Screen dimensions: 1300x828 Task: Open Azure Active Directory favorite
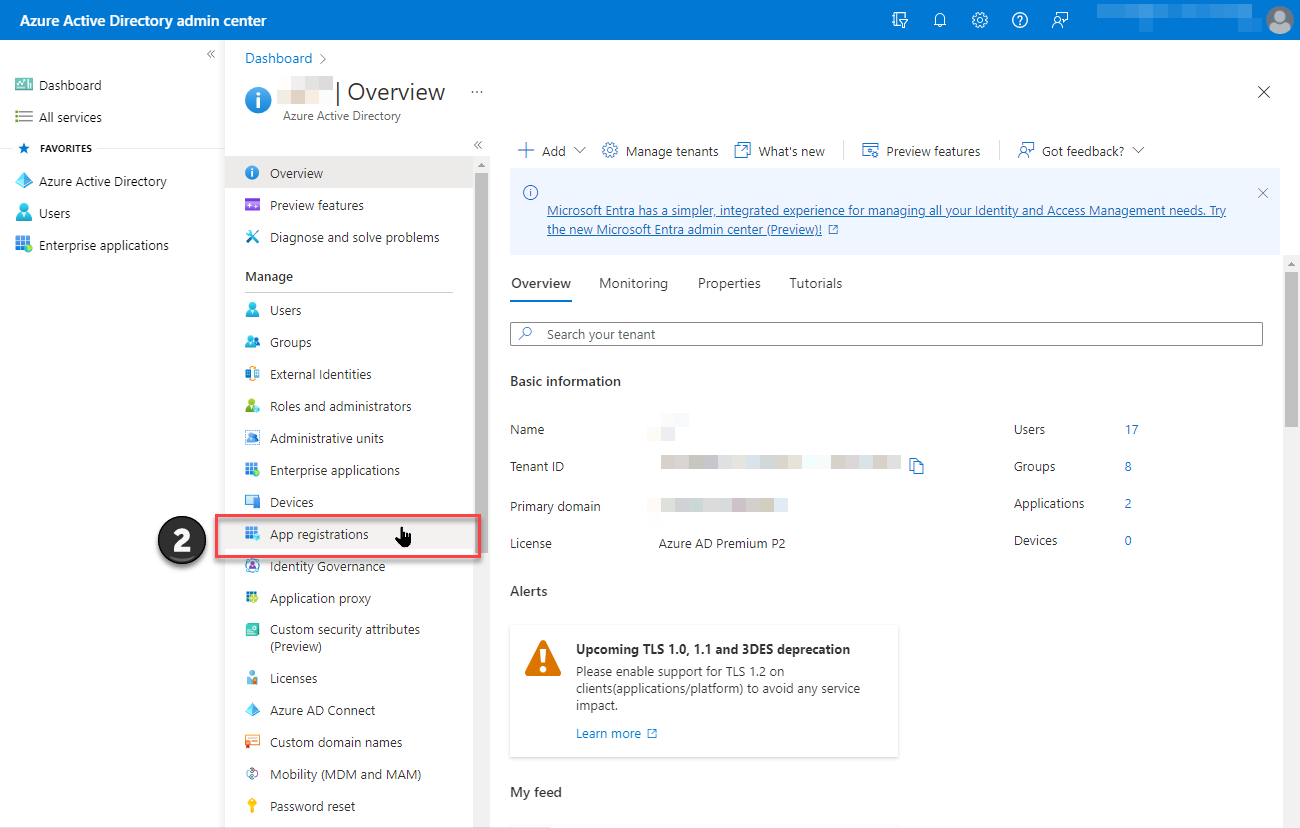point(90,181)
